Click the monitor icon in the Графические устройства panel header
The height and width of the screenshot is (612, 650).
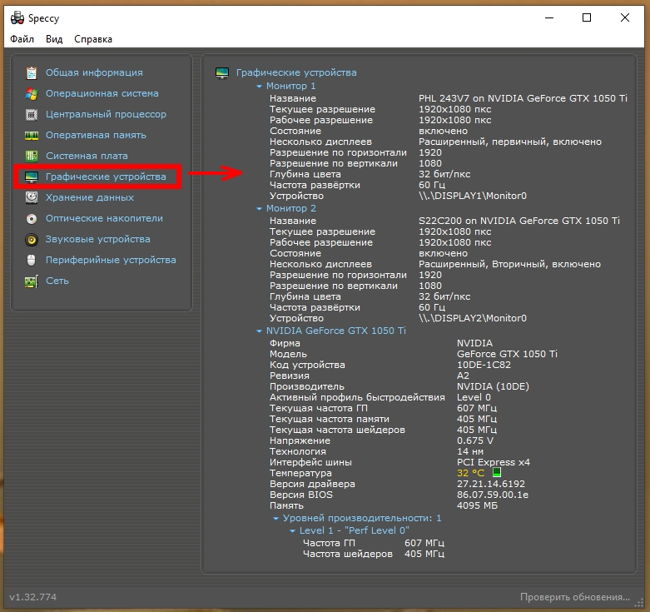pyautogui.click(x=222, y=73)
